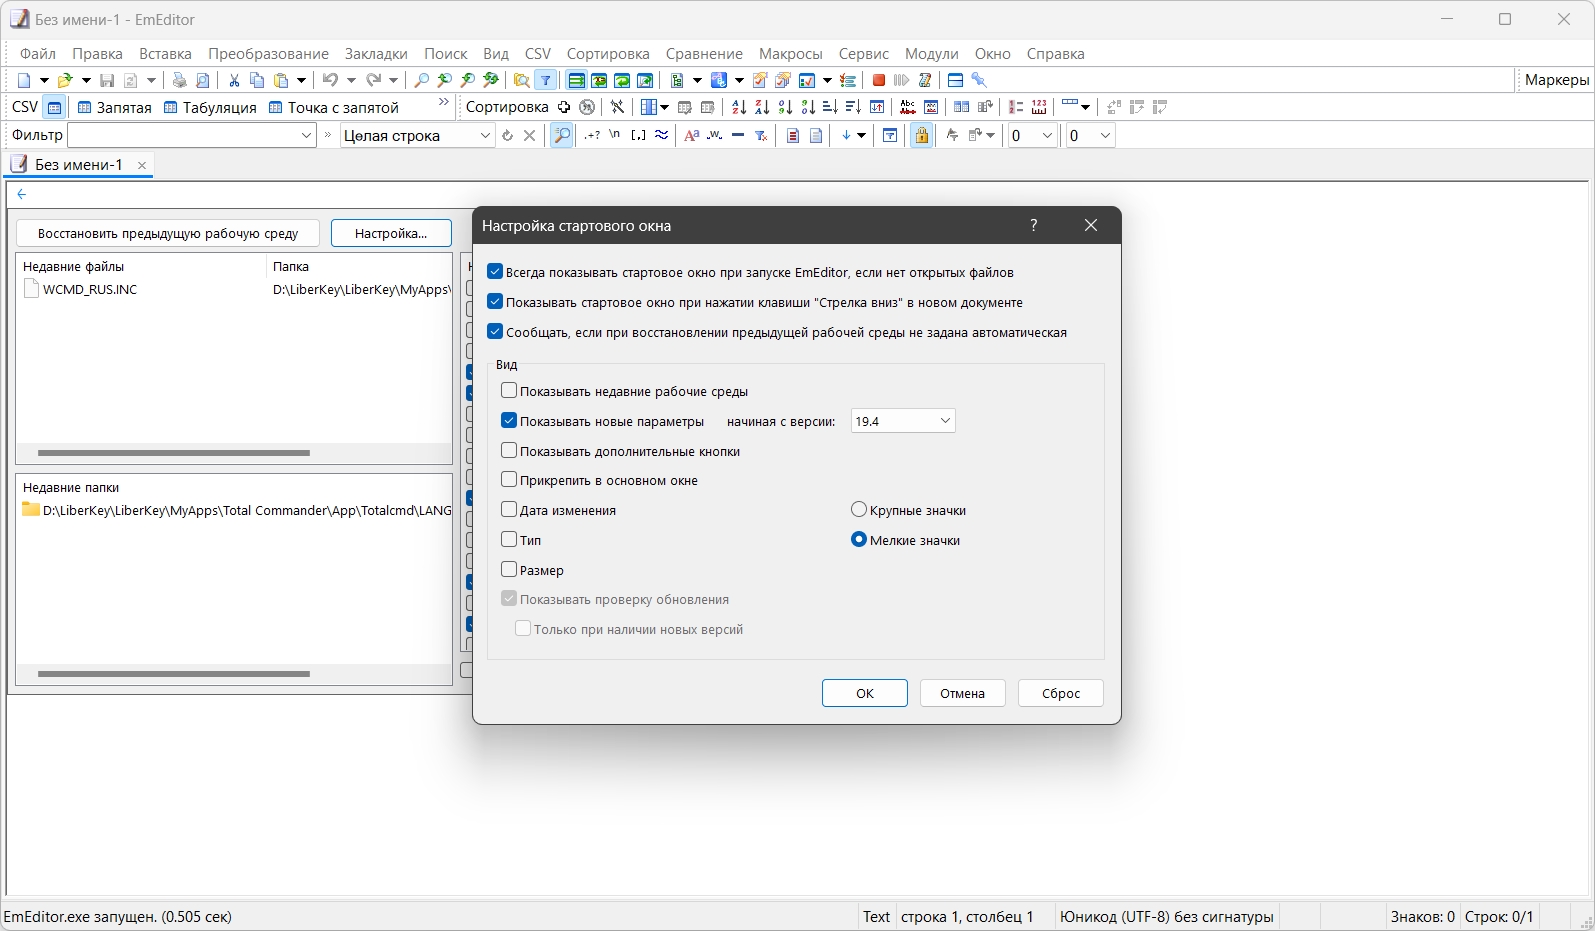Enable 'Показывать недавние рабочие среды' checkbox

[x=509, y=391]
